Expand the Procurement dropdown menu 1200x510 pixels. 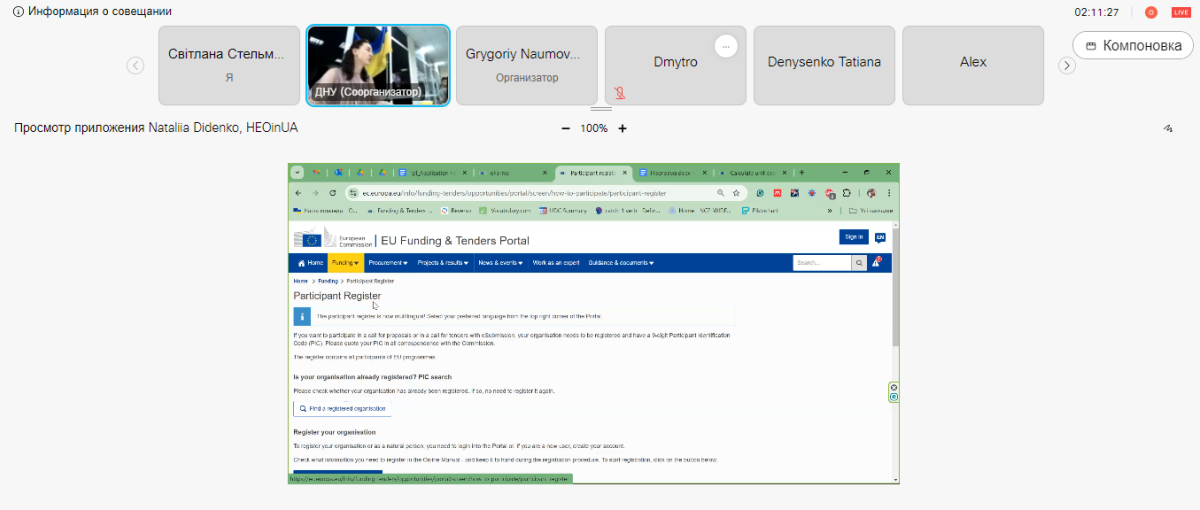[388, 263]
